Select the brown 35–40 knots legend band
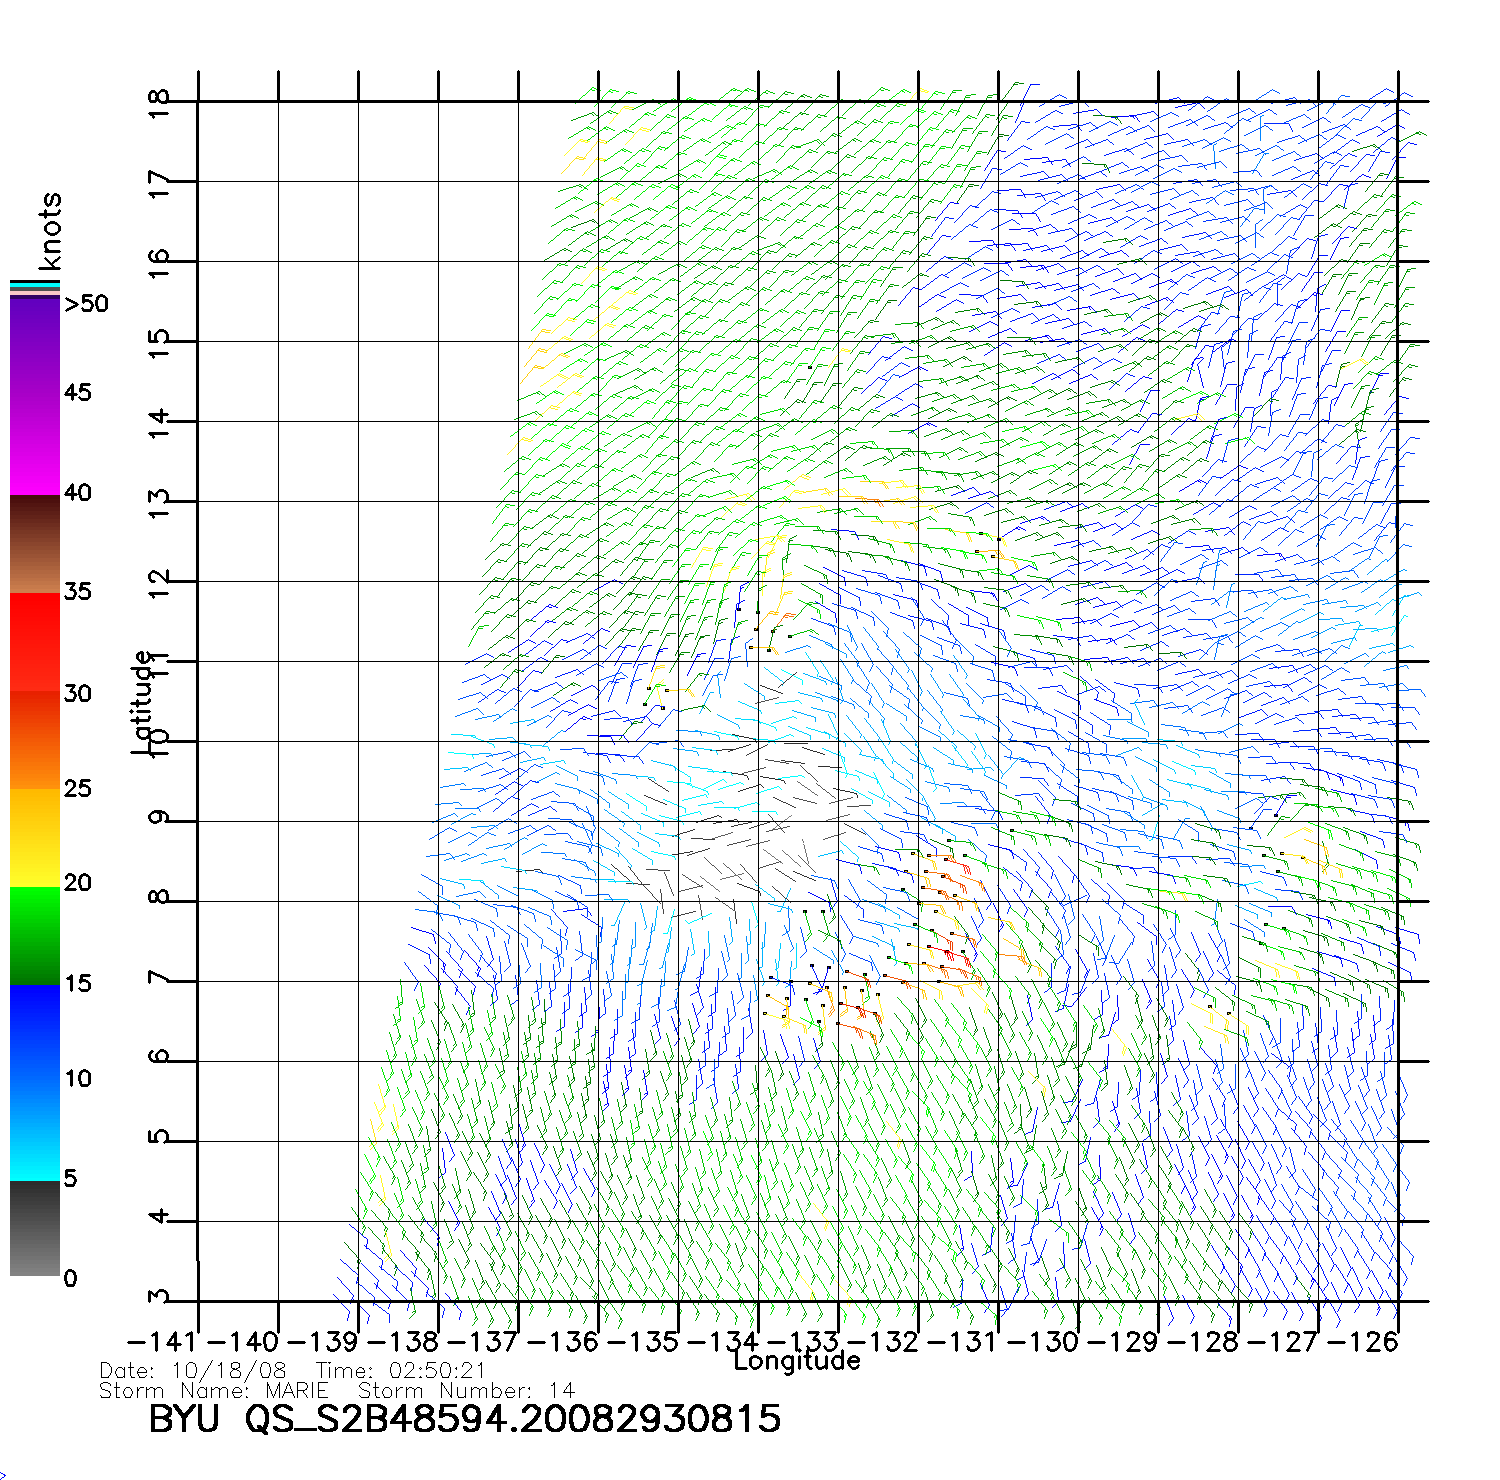 click(x=35, y=545)
